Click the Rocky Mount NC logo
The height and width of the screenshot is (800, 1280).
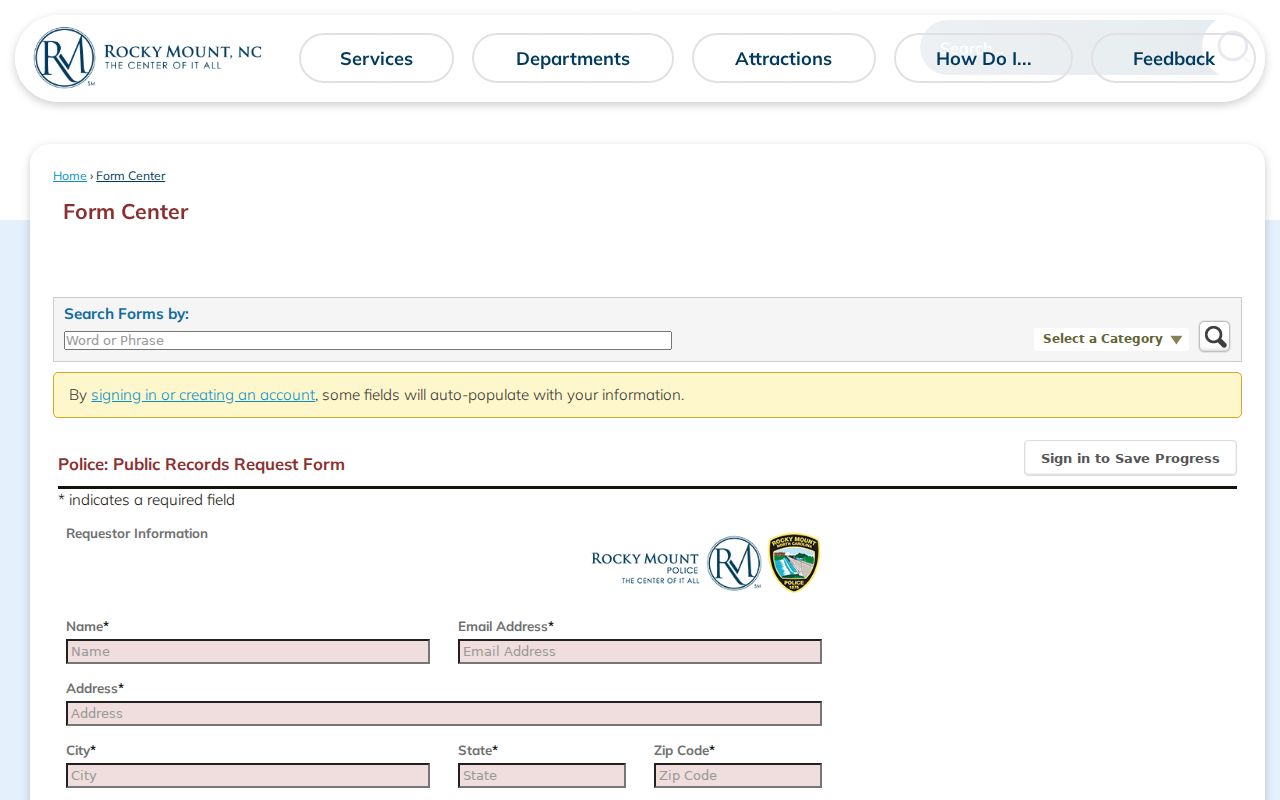148,58
